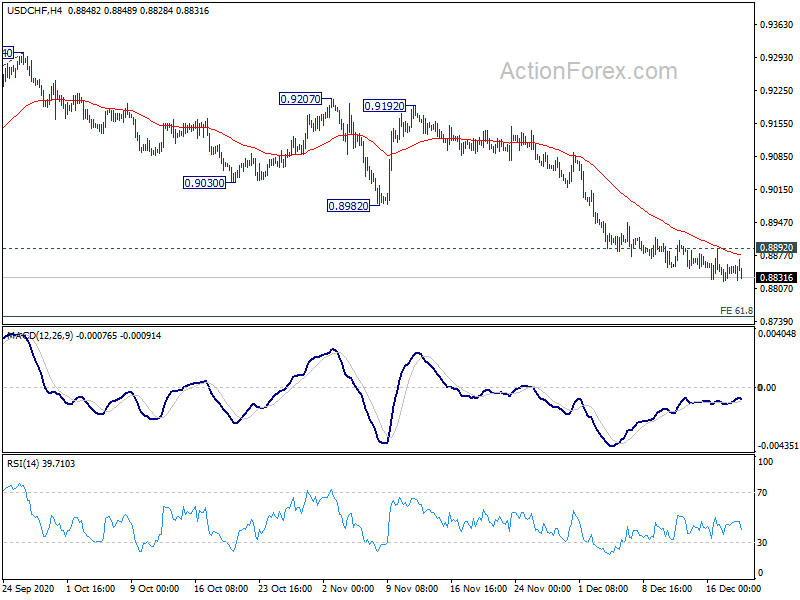
Task: Select the 0.89820 price label
Action: (x=348, y=206)
